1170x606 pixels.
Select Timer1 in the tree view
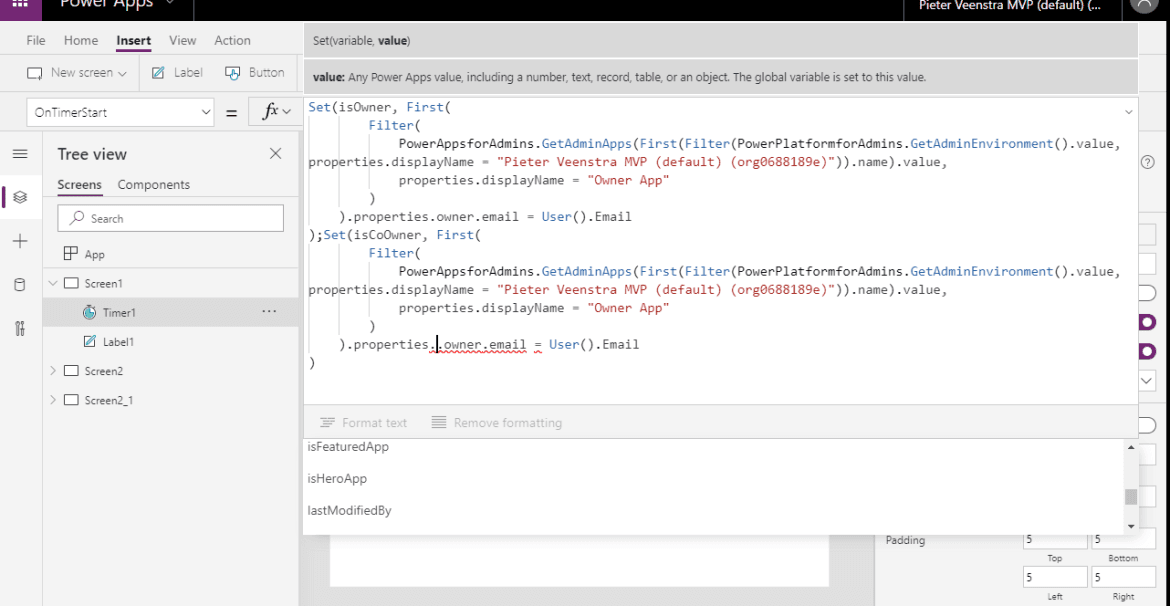(x=119, y=313)
